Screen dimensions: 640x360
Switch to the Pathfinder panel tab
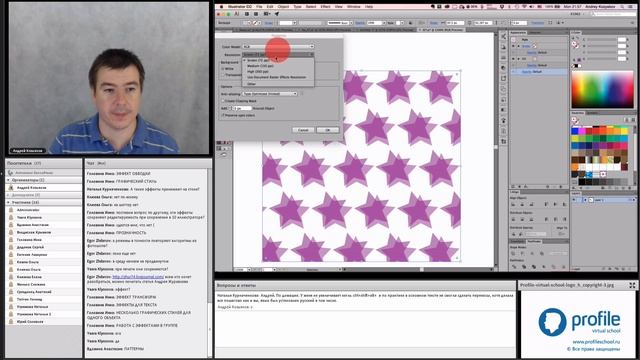(x=534, y=241)
